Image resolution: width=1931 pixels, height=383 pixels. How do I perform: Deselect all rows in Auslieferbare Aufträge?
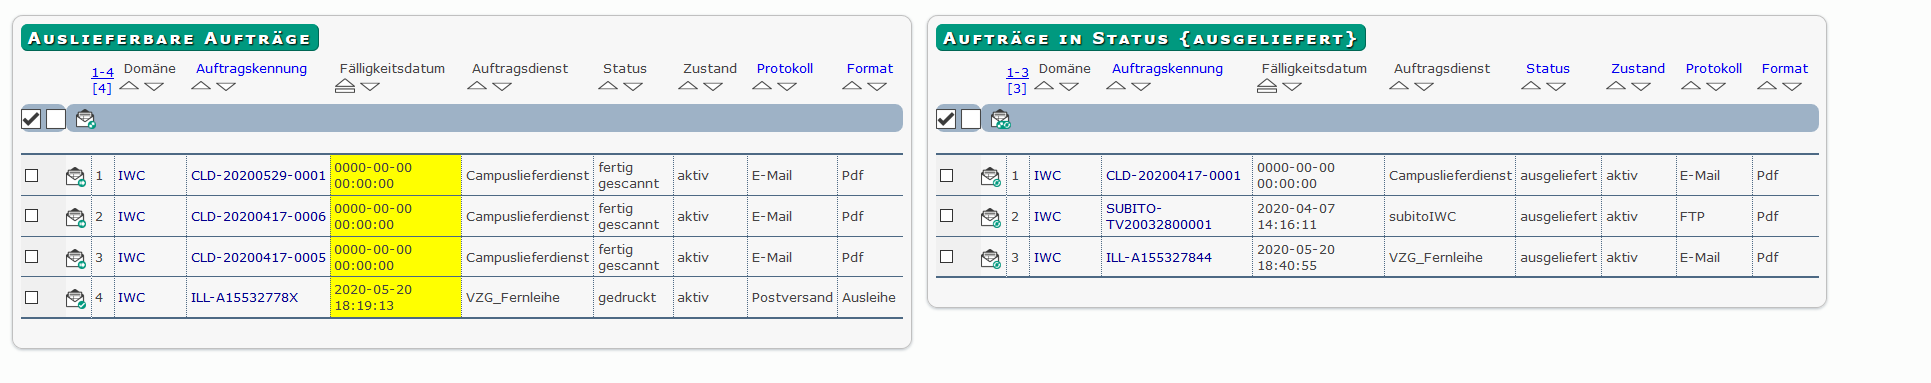tap(56, 119)
